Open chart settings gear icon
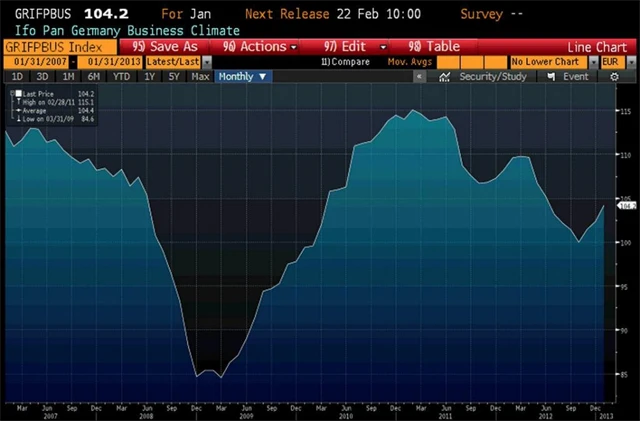Viewport: 640px width, 421px height. [x=614, y=76]
